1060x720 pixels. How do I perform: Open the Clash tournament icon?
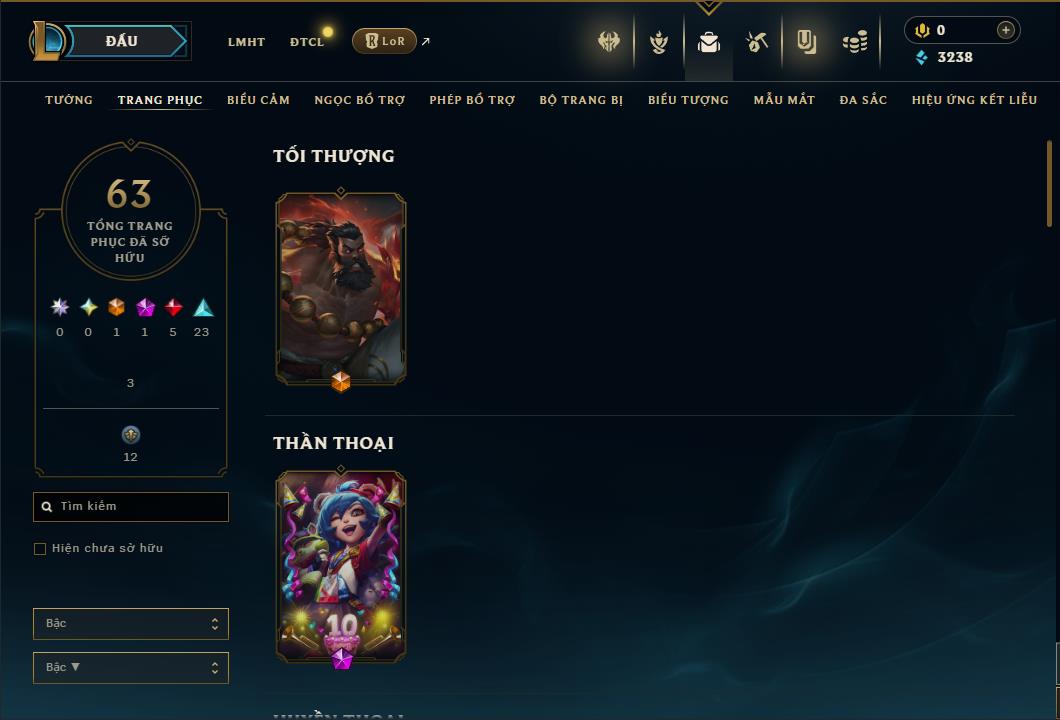tap(608, 42)
